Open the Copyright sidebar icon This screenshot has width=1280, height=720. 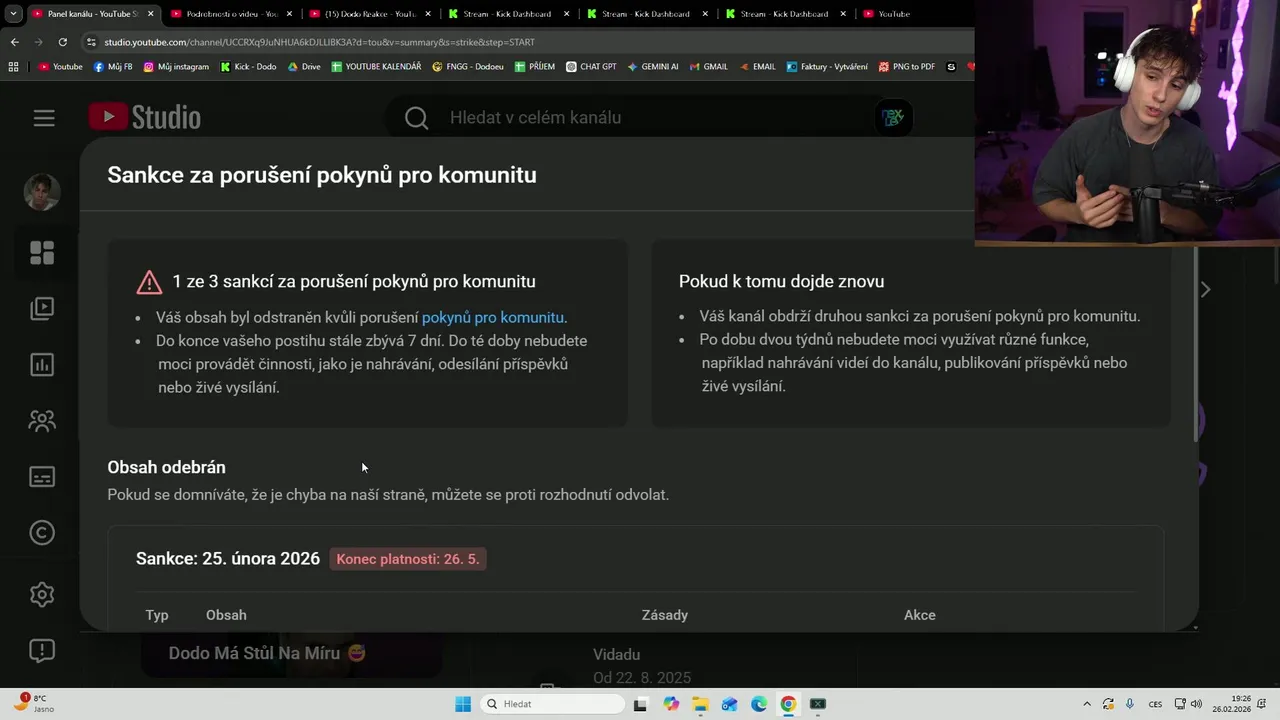[42, 533]
